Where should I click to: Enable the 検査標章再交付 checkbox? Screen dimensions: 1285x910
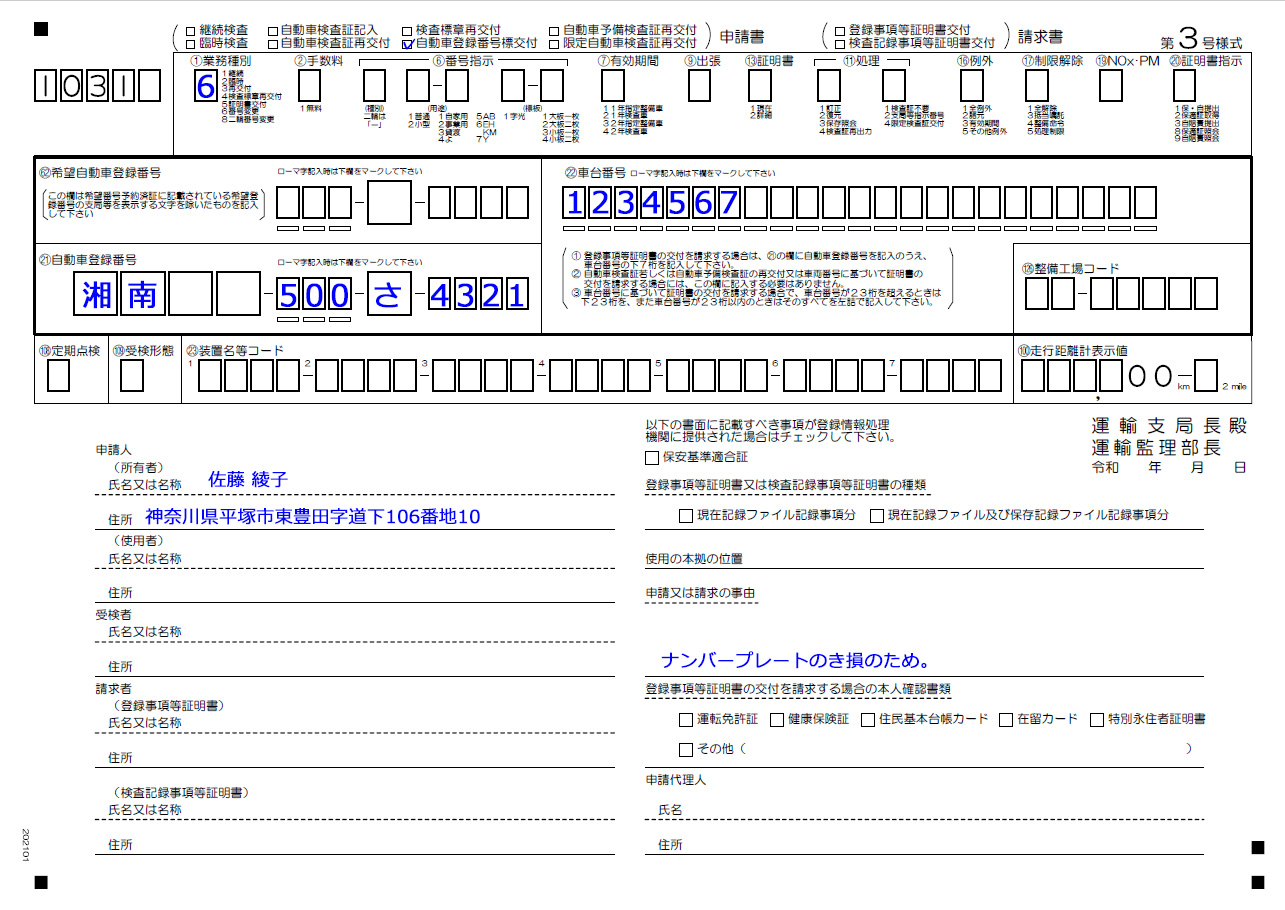[x=407, y=31]
